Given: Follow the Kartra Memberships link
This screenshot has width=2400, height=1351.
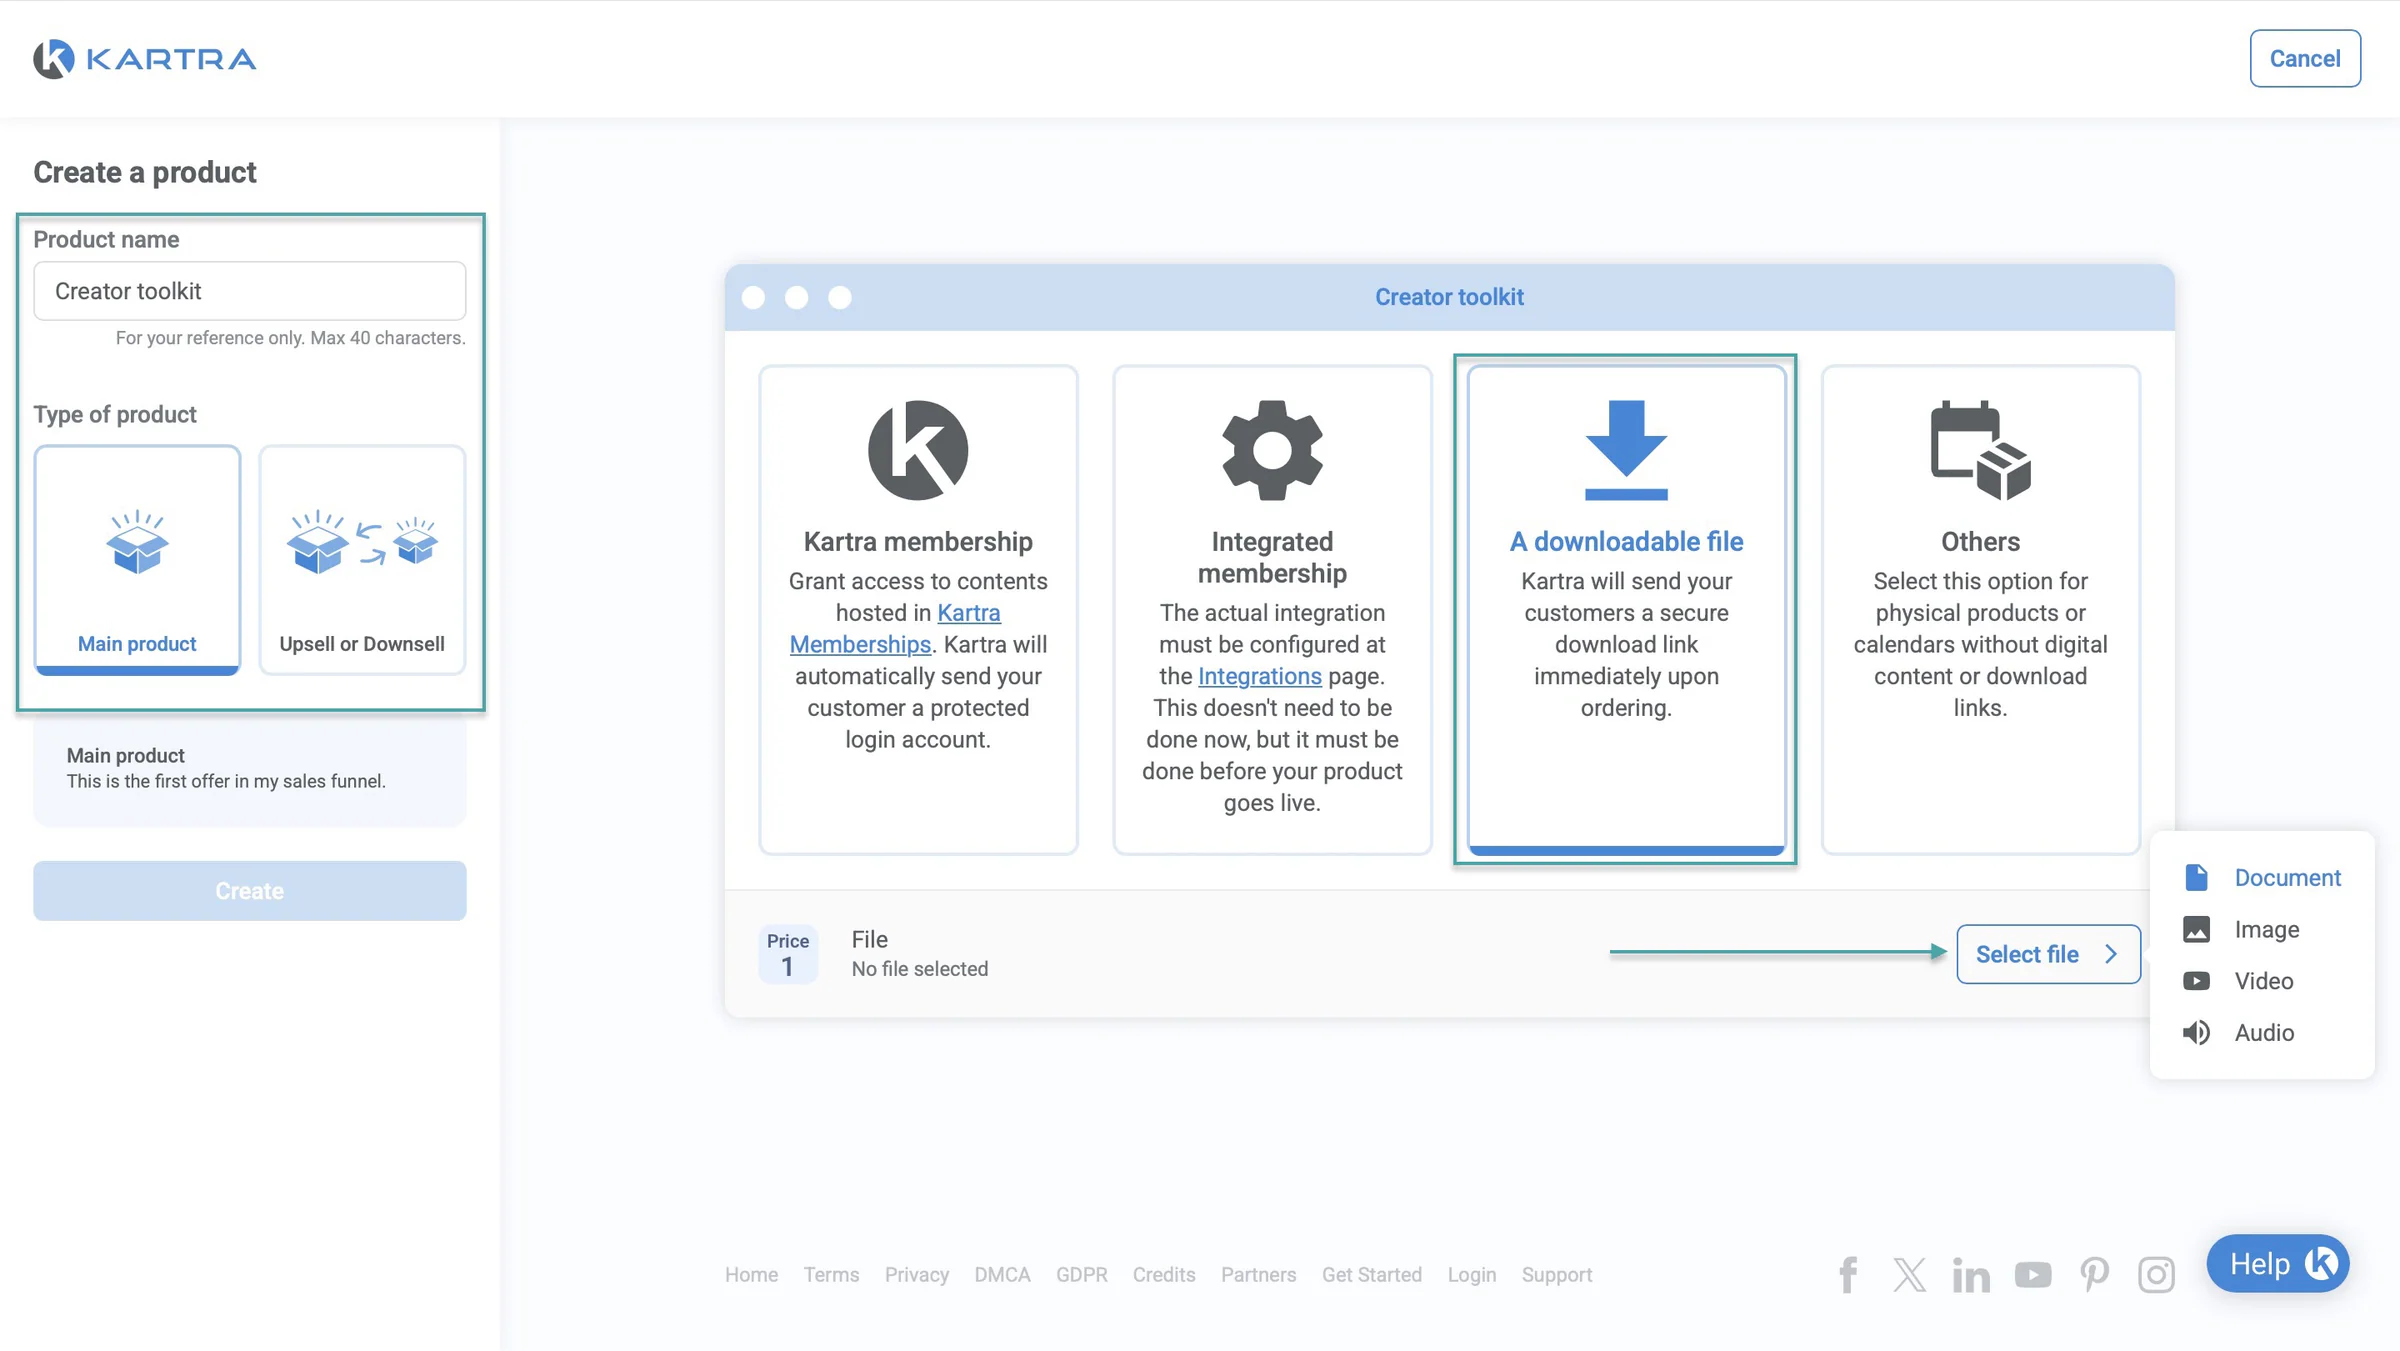Looking at the screenshot, I should click(x=895, y=628).
